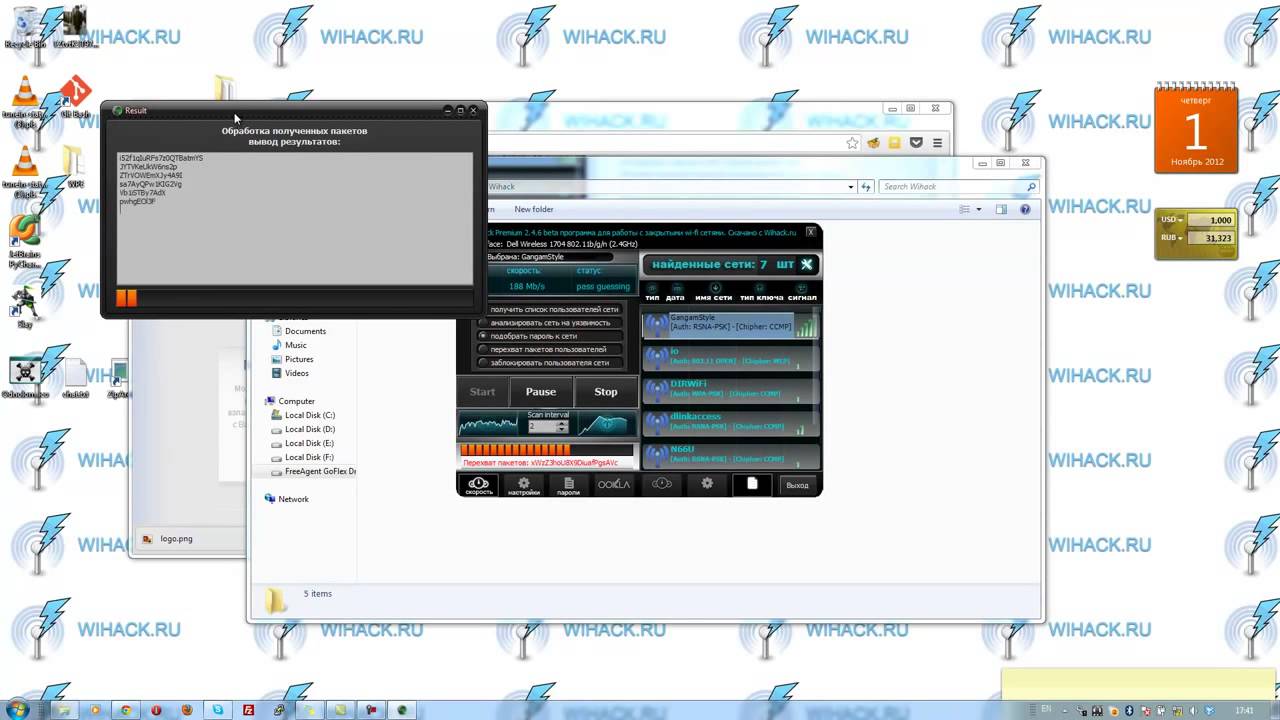Select the N66U network entry

pyautogui.click(x=730, y=455)
